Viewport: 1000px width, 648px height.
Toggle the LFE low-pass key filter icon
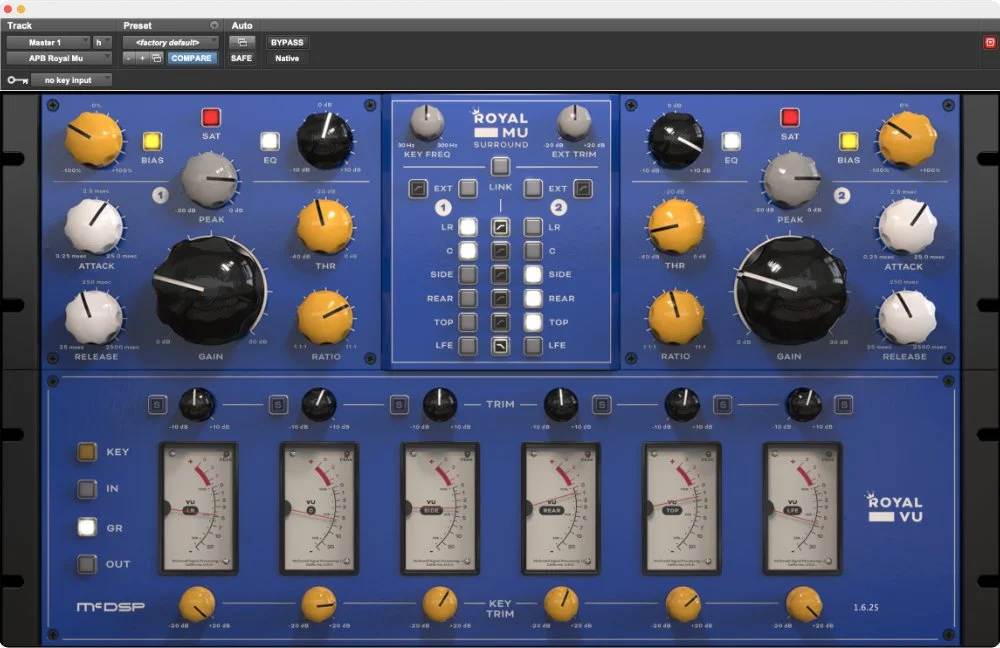tap(500, 345)
